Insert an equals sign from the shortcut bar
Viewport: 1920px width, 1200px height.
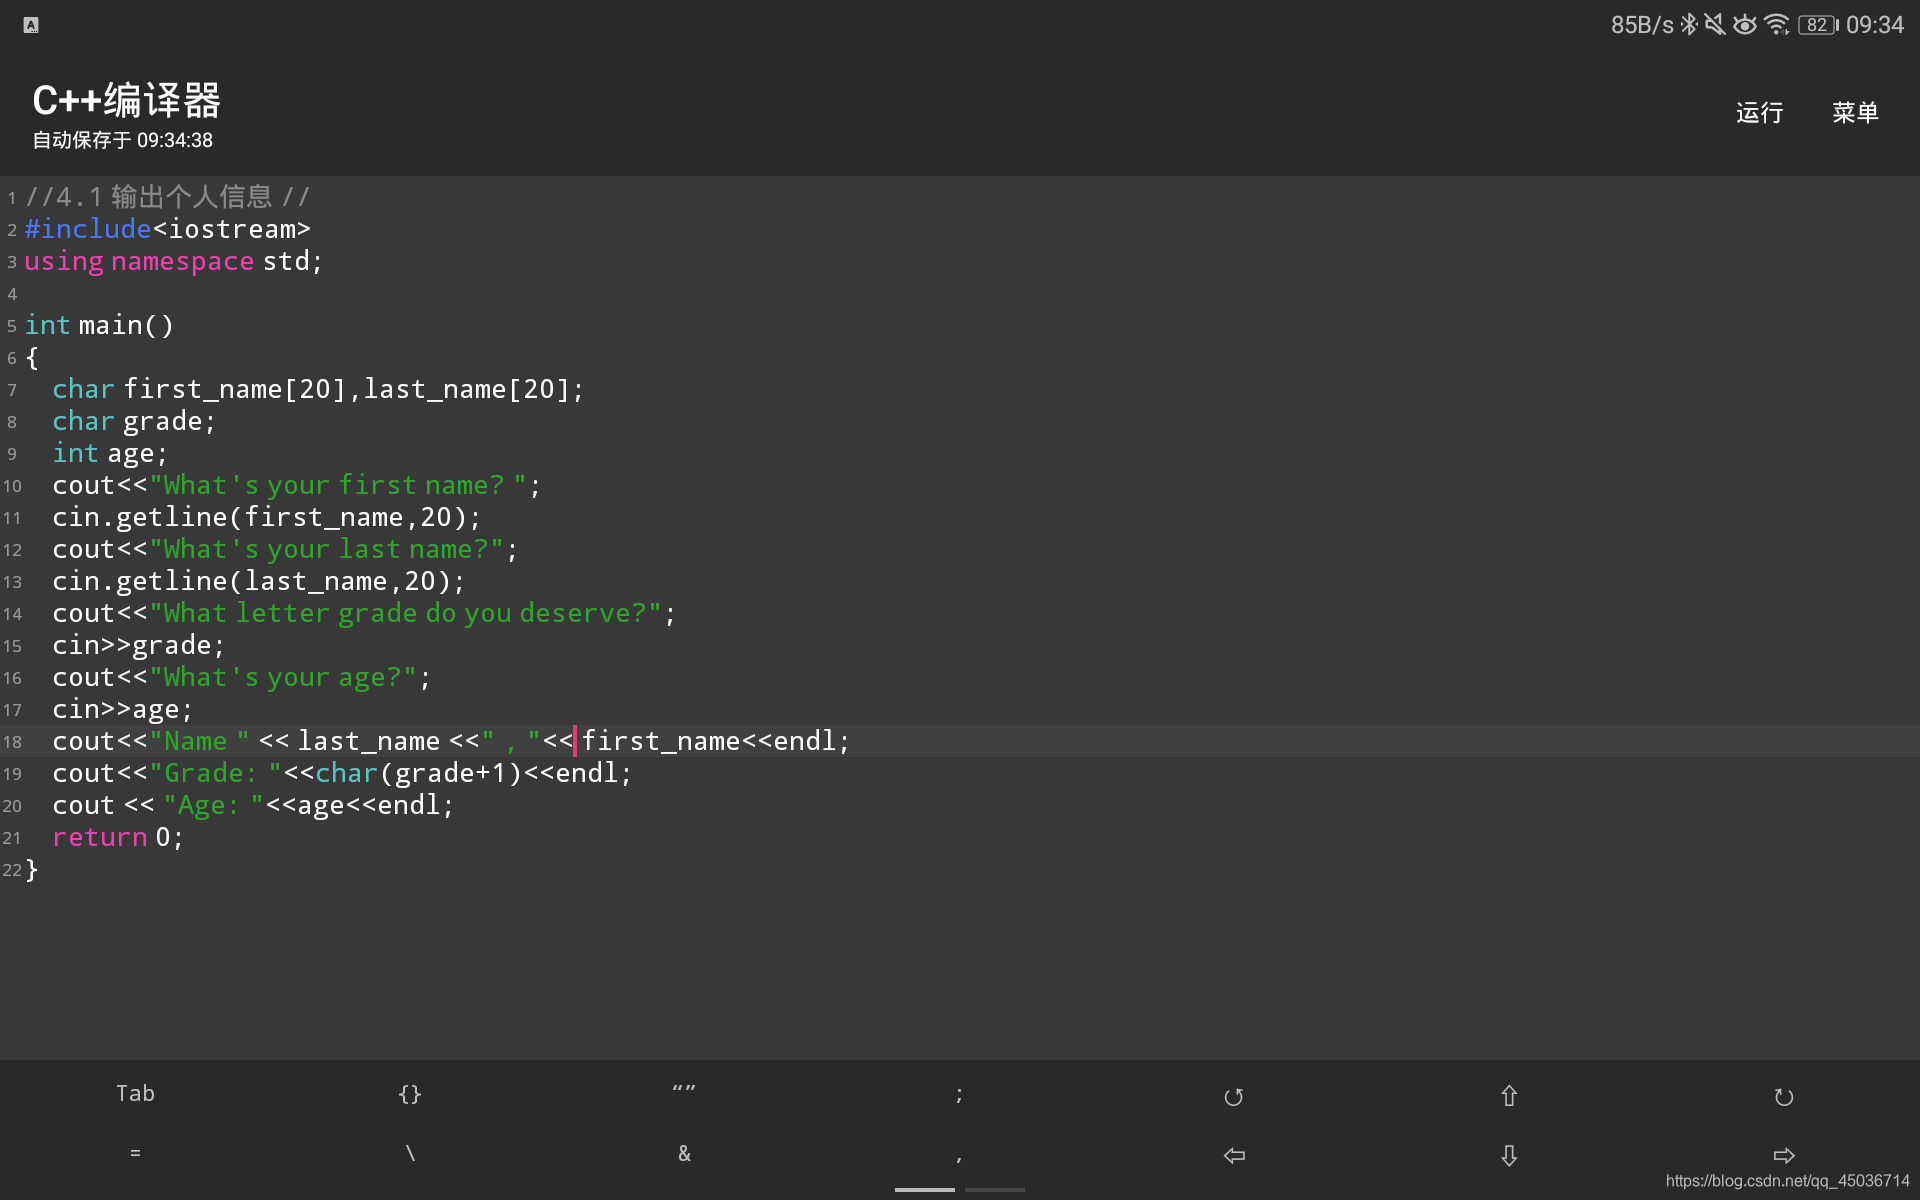tap(135, 1154)
